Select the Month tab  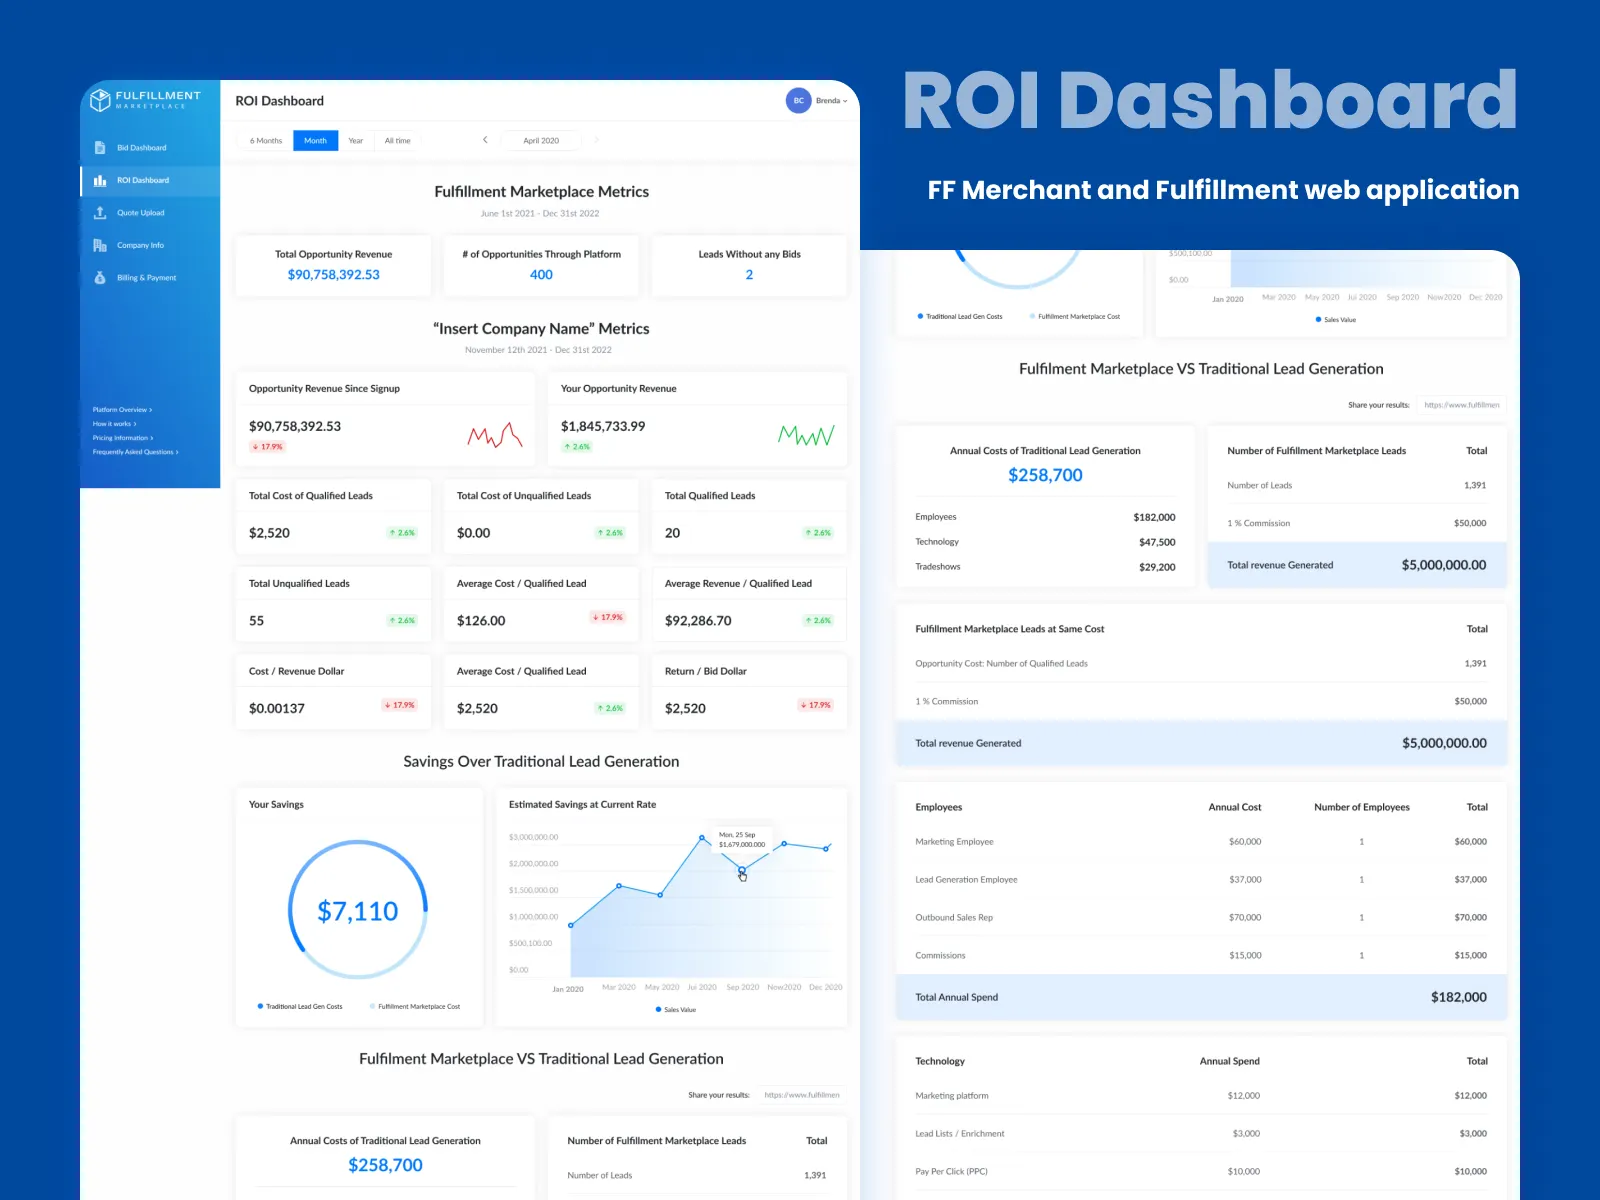click(x=315, y=141)
